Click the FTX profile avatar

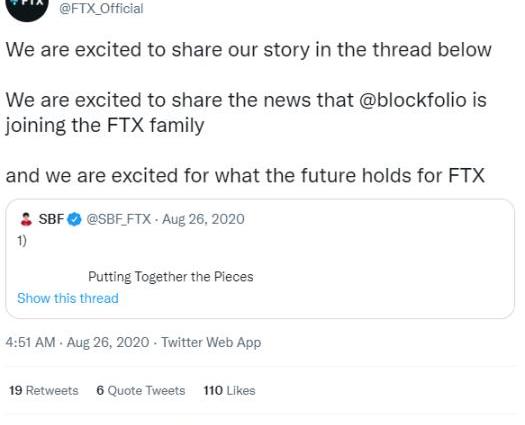click(x=27, y=8)
